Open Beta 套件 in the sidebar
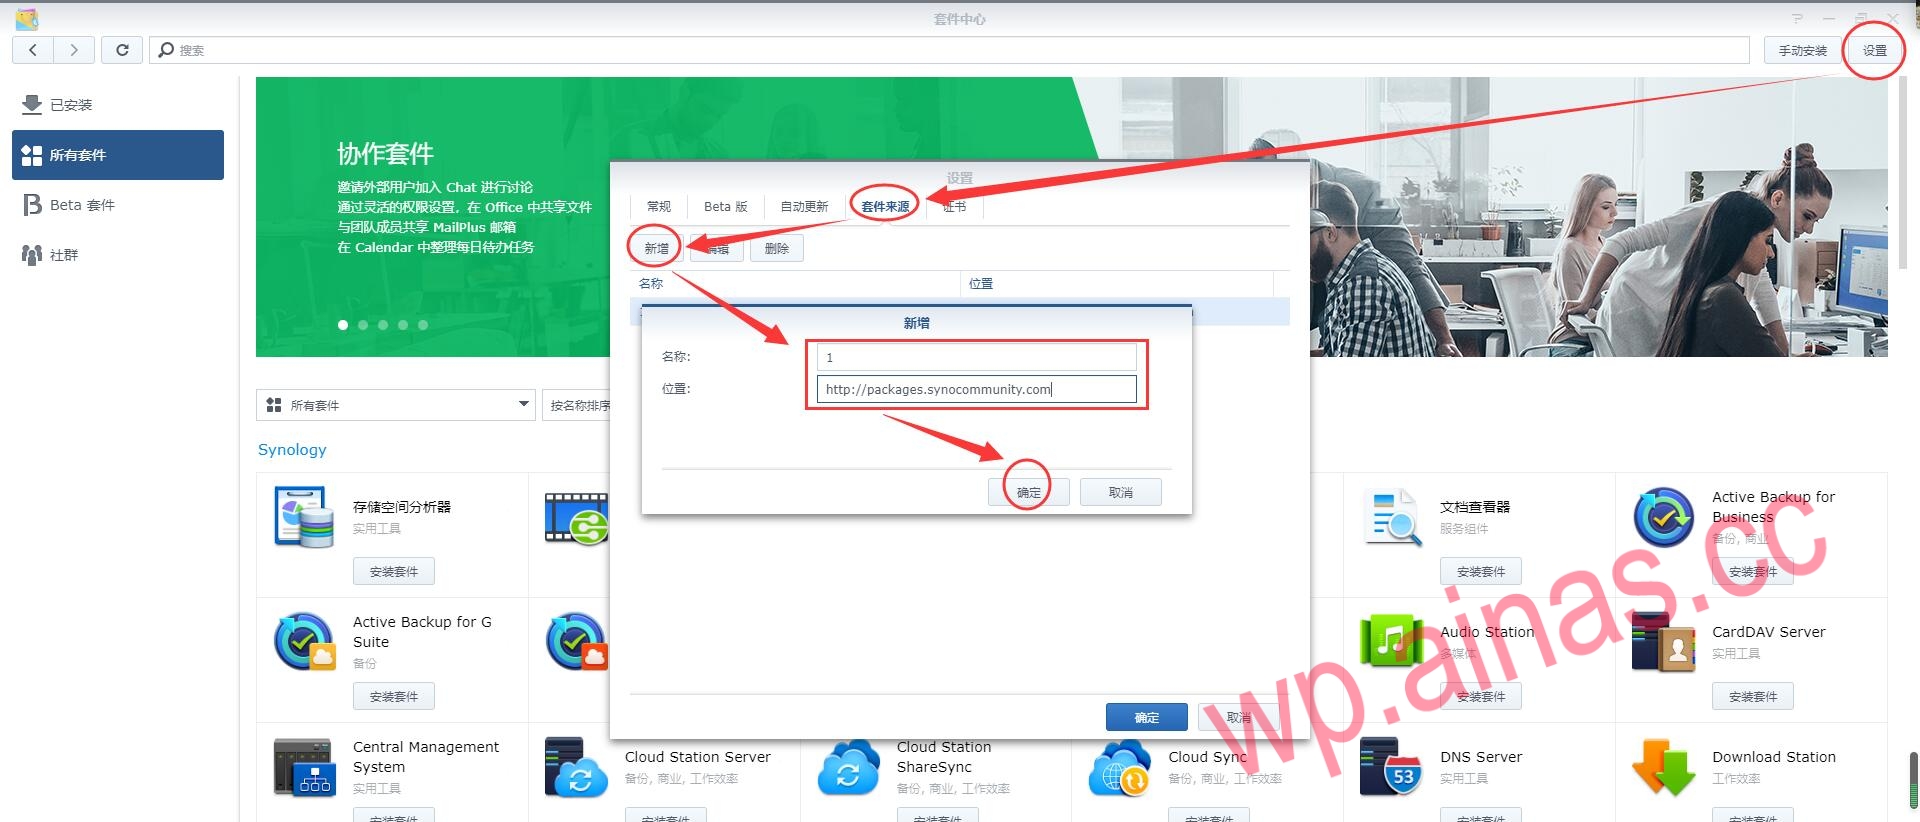This screenshot has height=822, width=1920. [118, 205]
